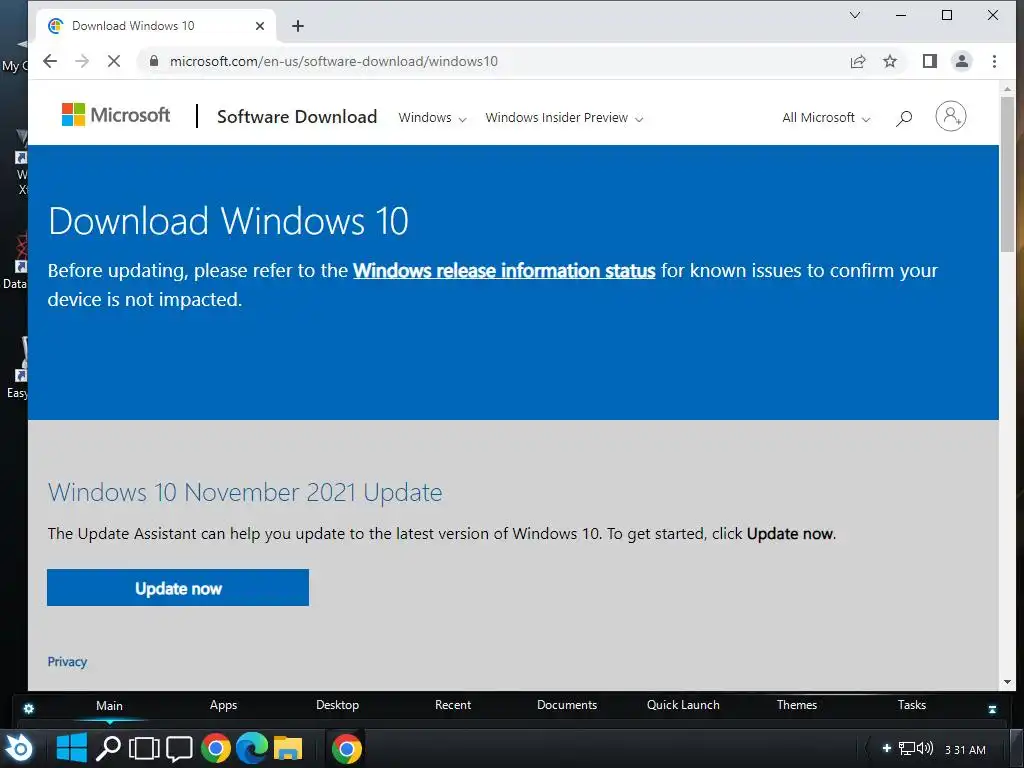The height and width of the screenshot is (768, 1024).
Task: Select the running Chrome window taskbar icon
Action: click(x=347, y=748)
